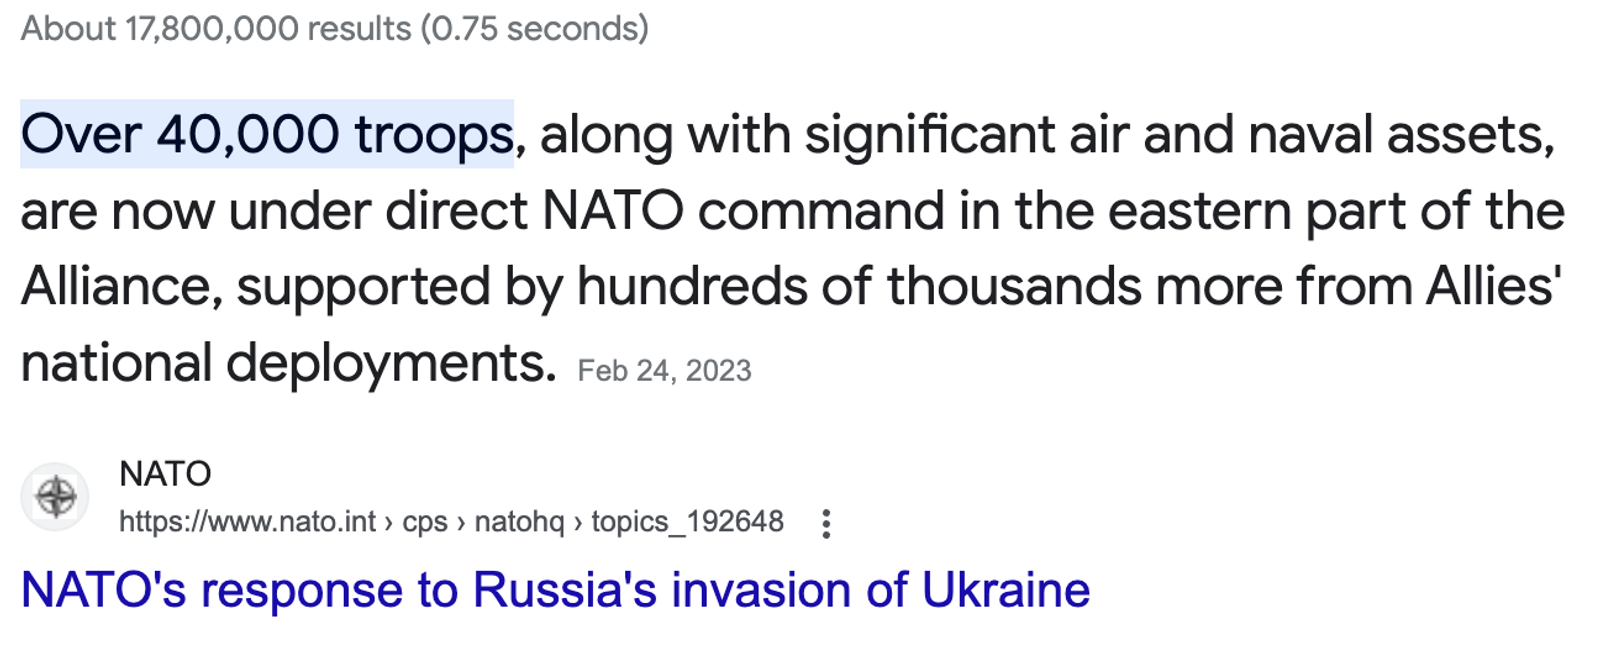Screen dimensions: 1600x659
Task: Open "NATO's response to Russia's invasion" link
Action: click(x=555, y=590)
